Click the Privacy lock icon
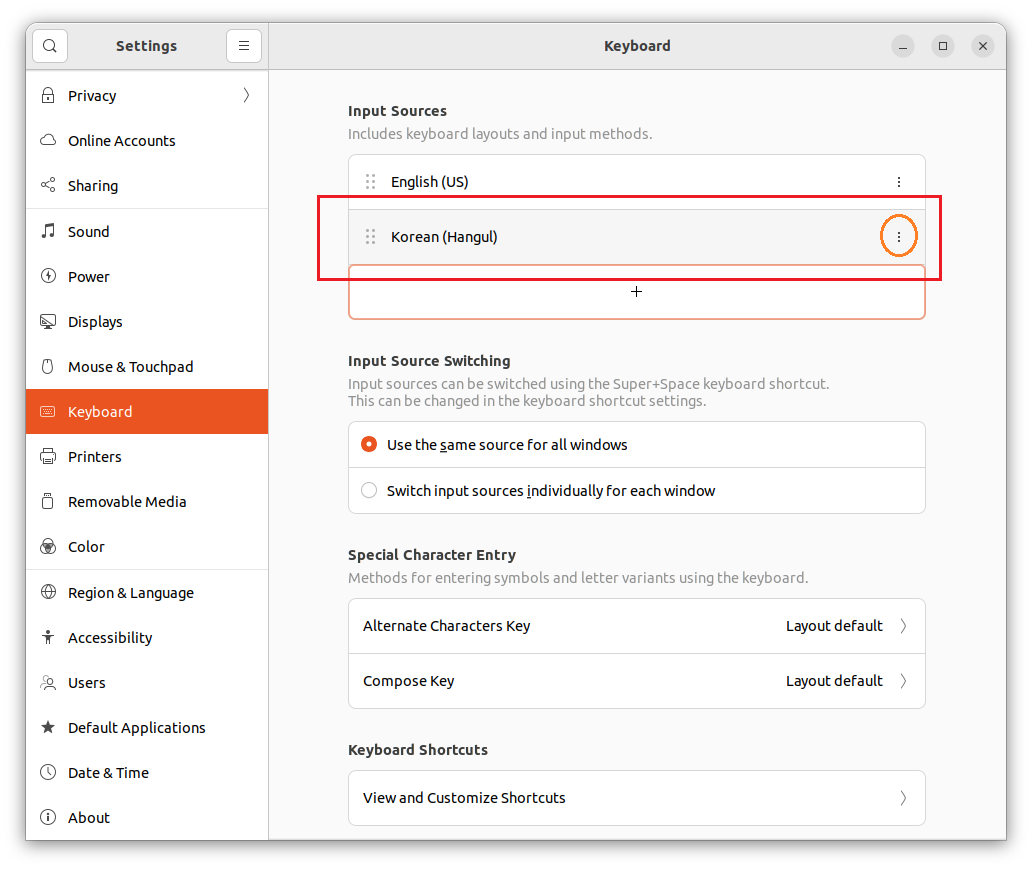 (x=48, y=95)
